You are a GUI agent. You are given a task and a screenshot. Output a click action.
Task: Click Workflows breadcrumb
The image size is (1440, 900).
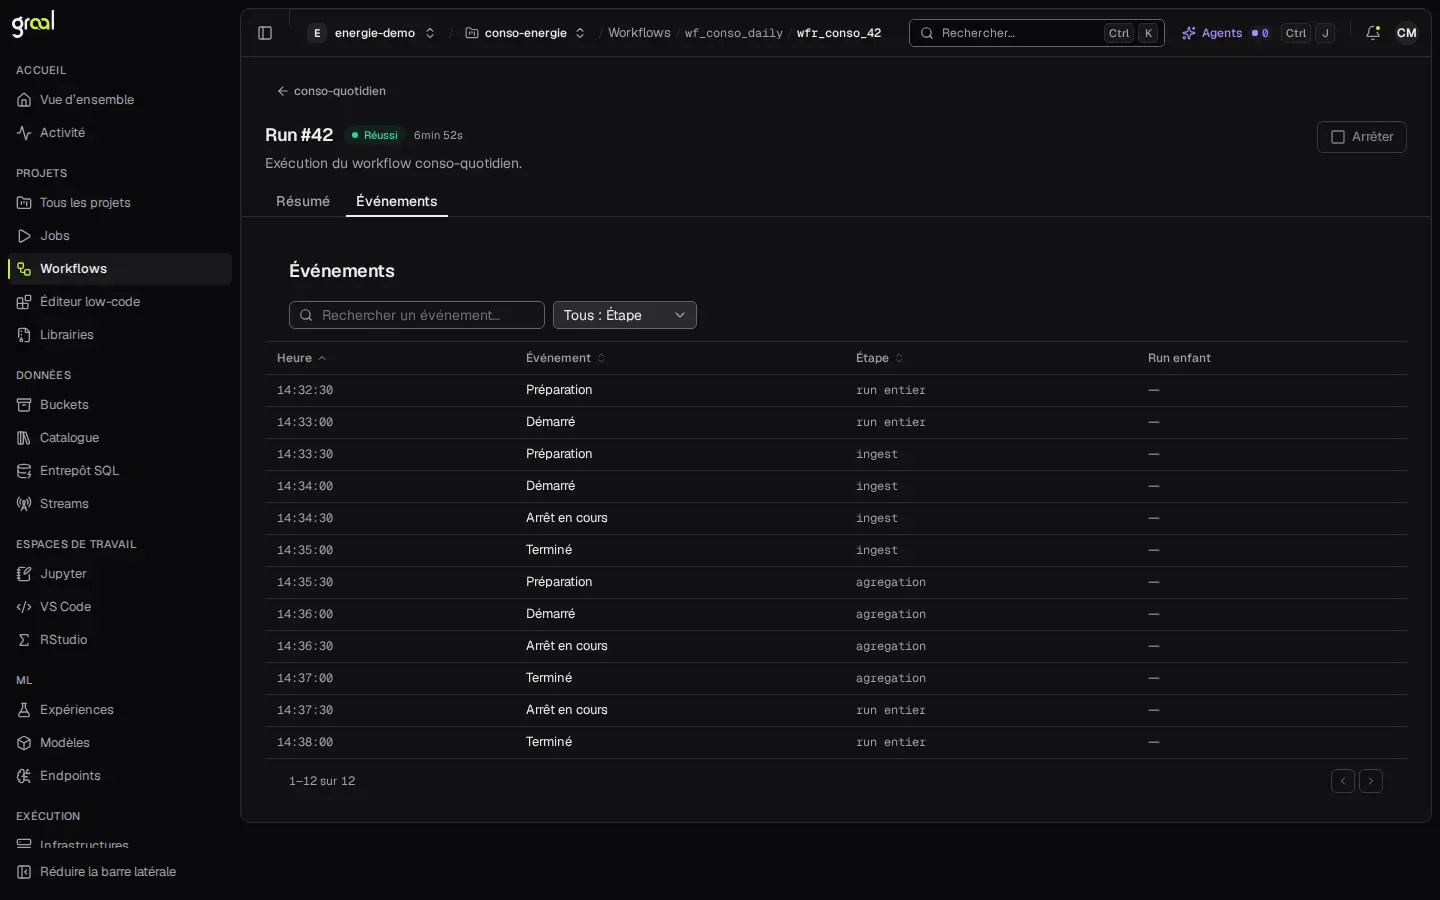point(639,33)
